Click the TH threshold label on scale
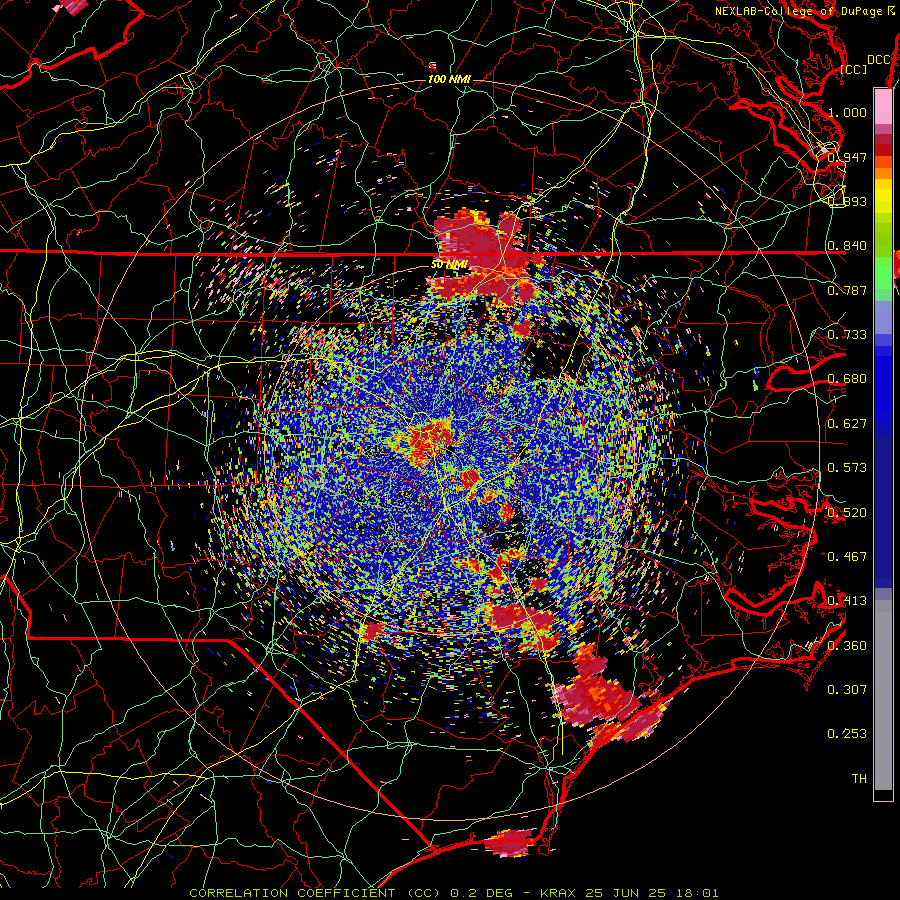The width and height of the screenshot is (900, 900). tap(859, 779)
